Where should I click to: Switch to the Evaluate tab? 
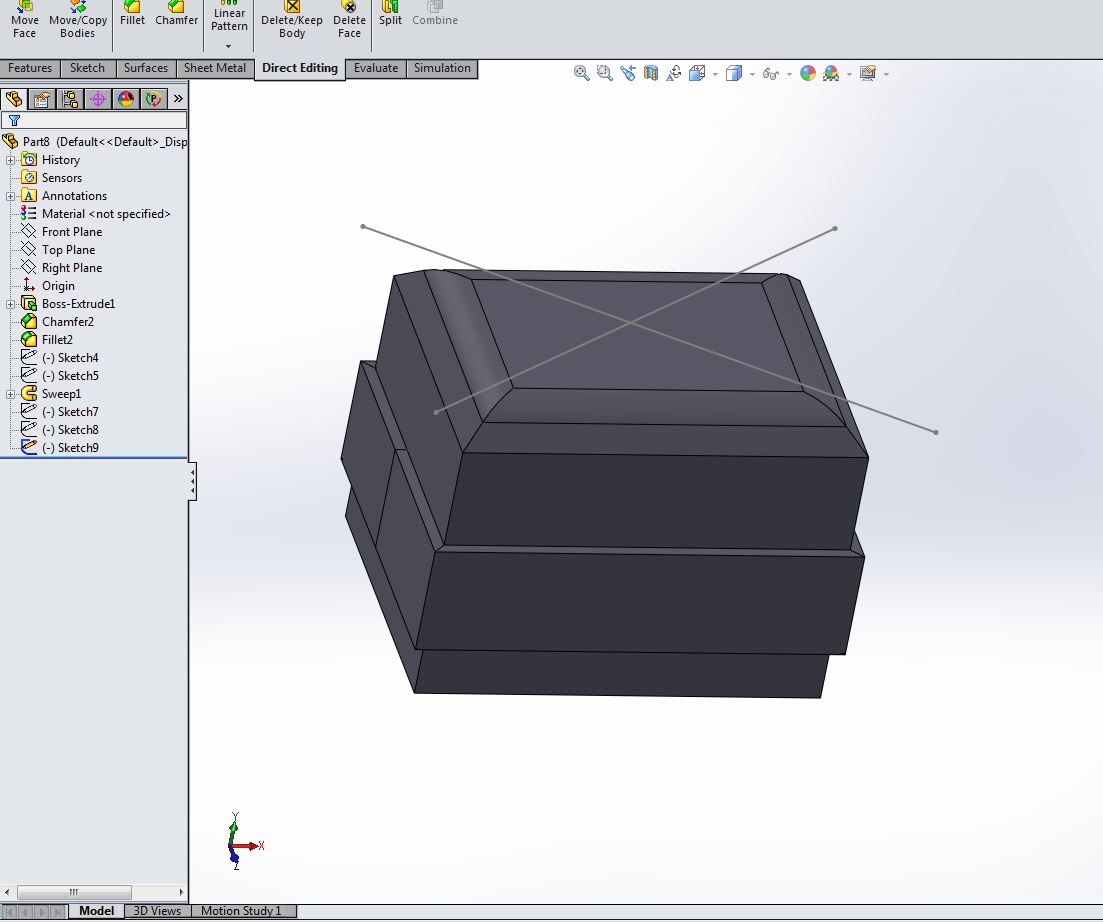tap(376, 68)
